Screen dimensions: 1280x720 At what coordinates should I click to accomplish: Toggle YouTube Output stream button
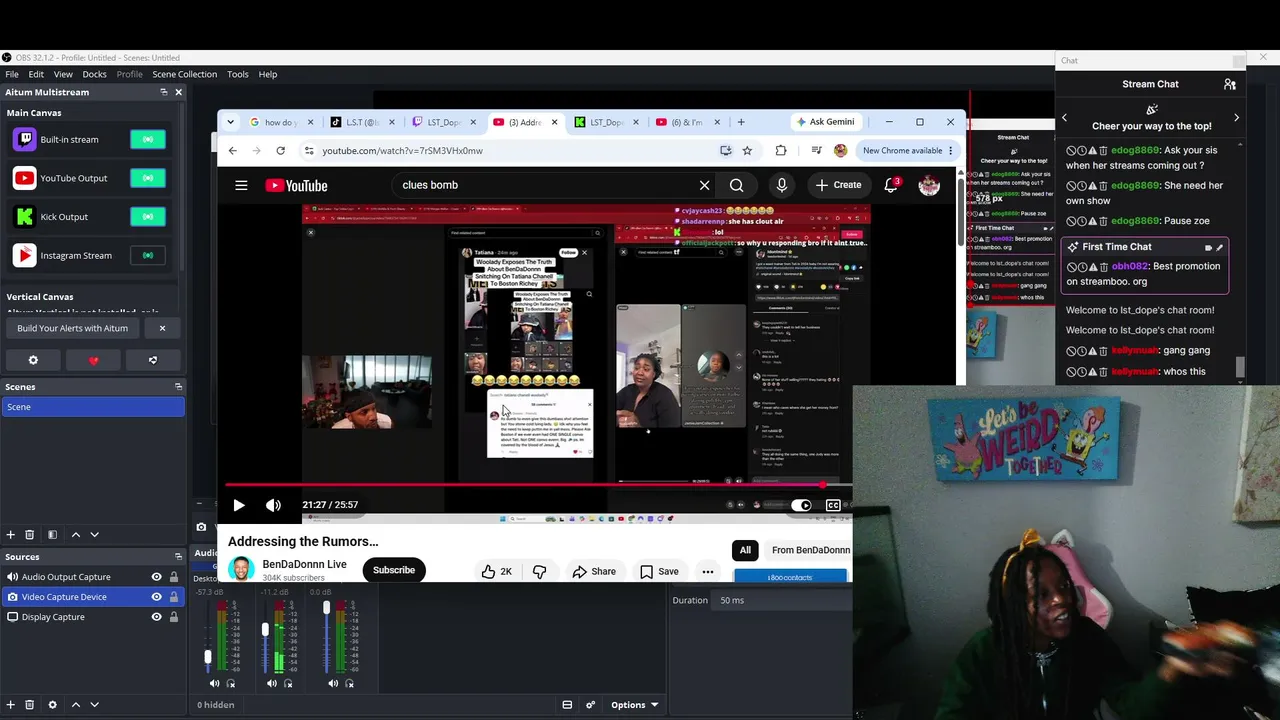point(148,178)
